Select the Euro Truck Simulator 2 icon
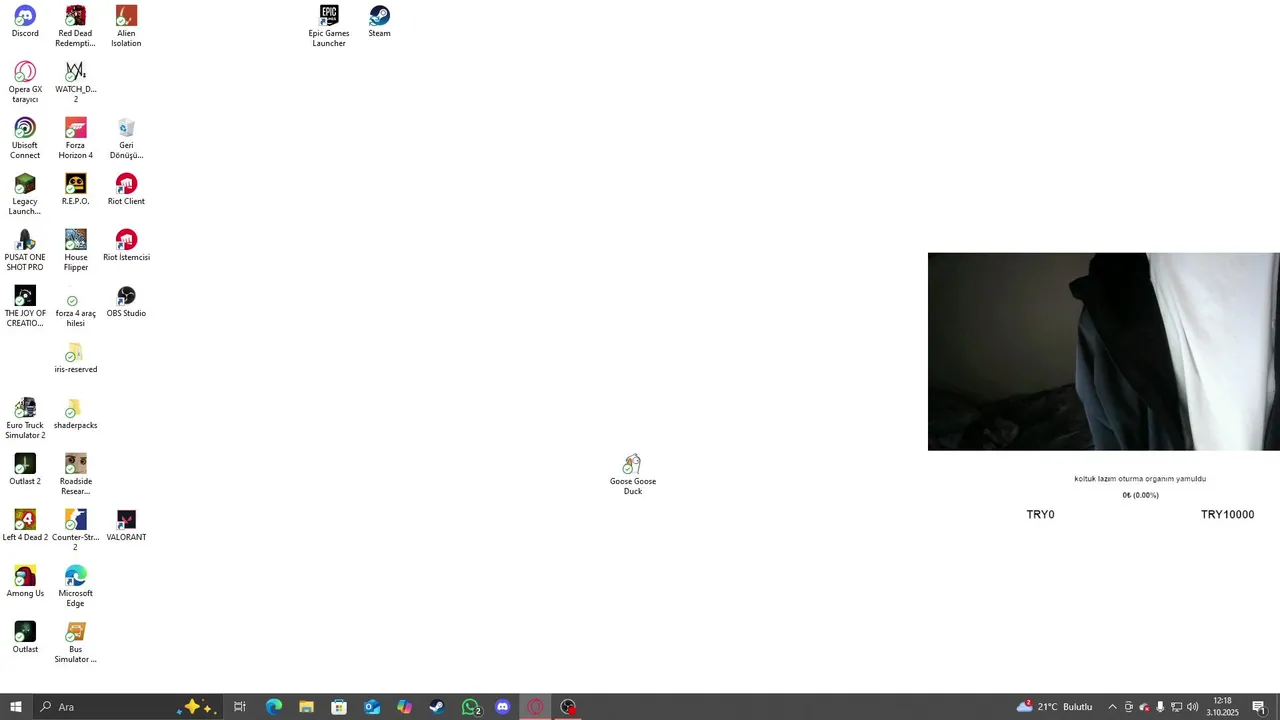The height and width of the screenshot is (720, 1280). pyautogui.click(x=25, y=418)
